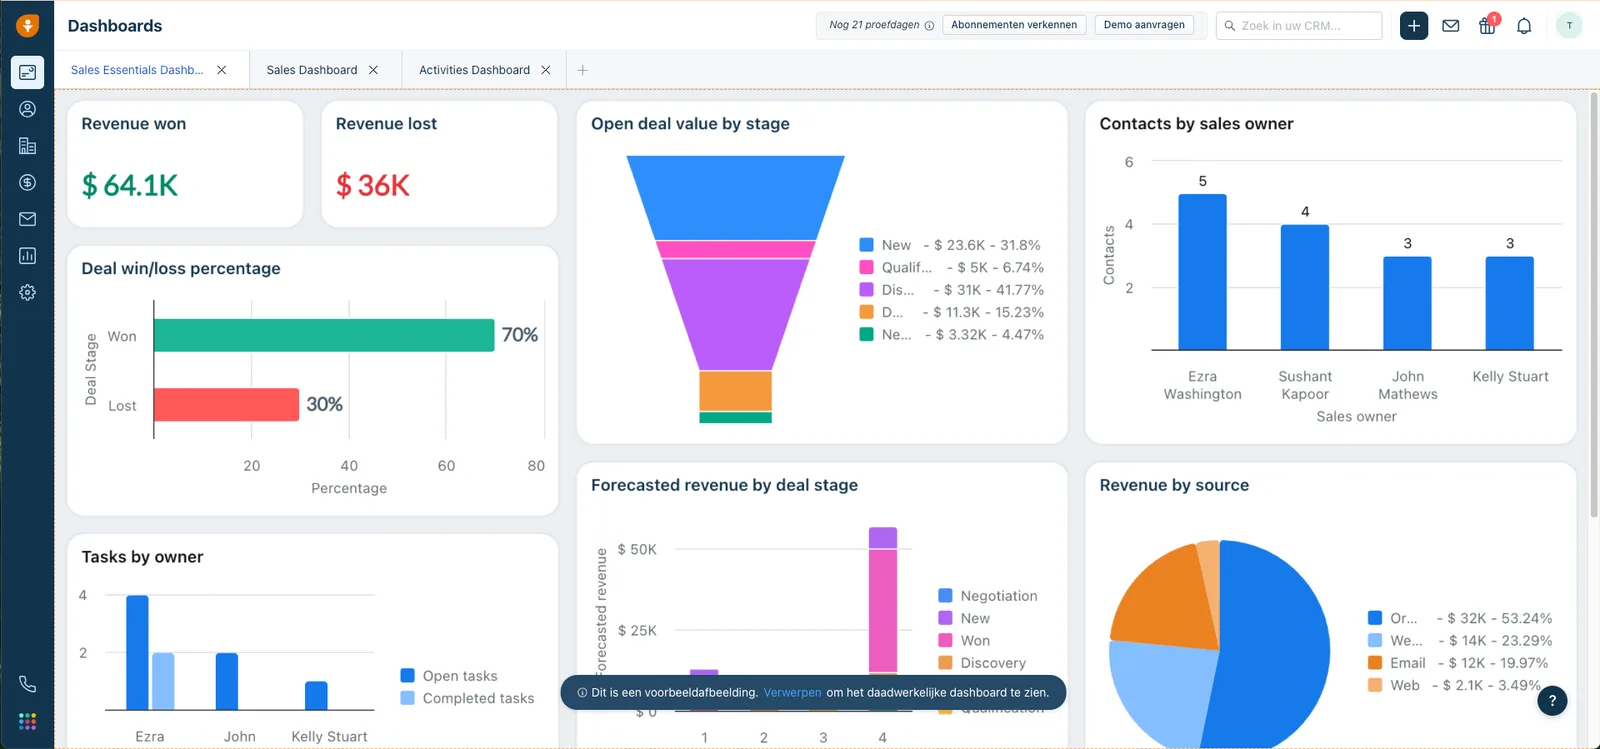Toggle Won legend in forecasted revenue
This screenshot has height=749, width=1600.
click(x=964, y=641)
